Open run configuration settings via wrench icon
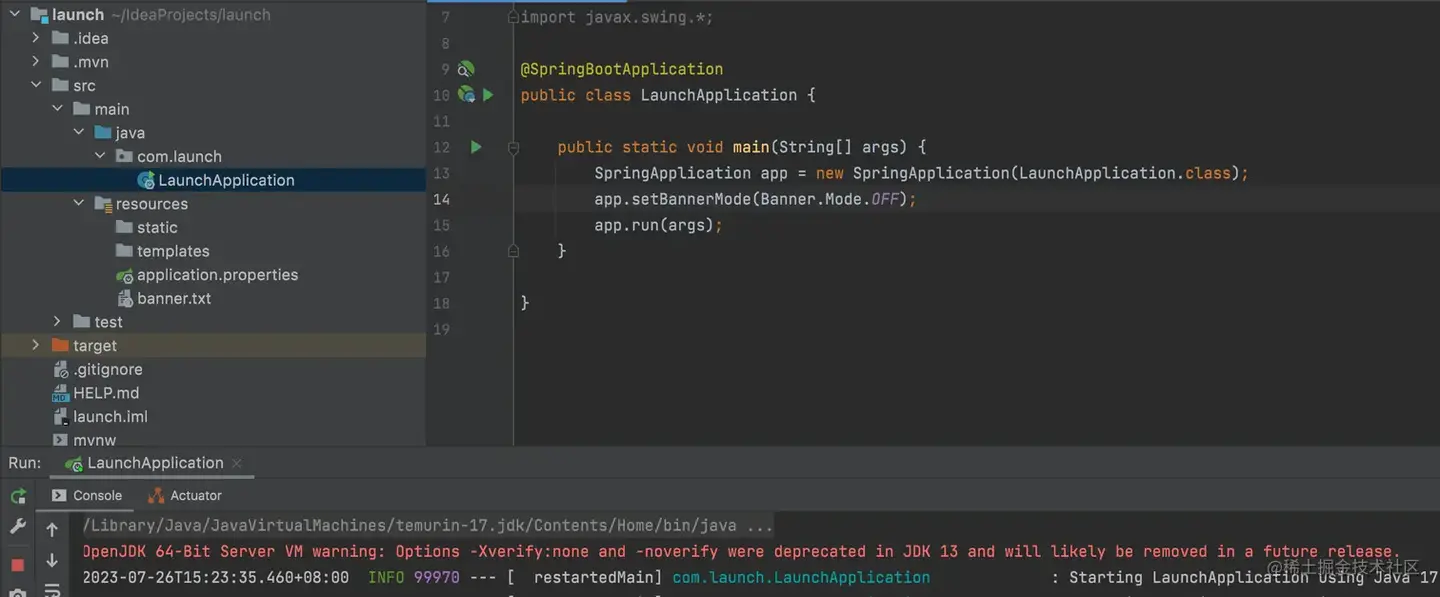Screen dimensions: 1440x597 (17, 525)
